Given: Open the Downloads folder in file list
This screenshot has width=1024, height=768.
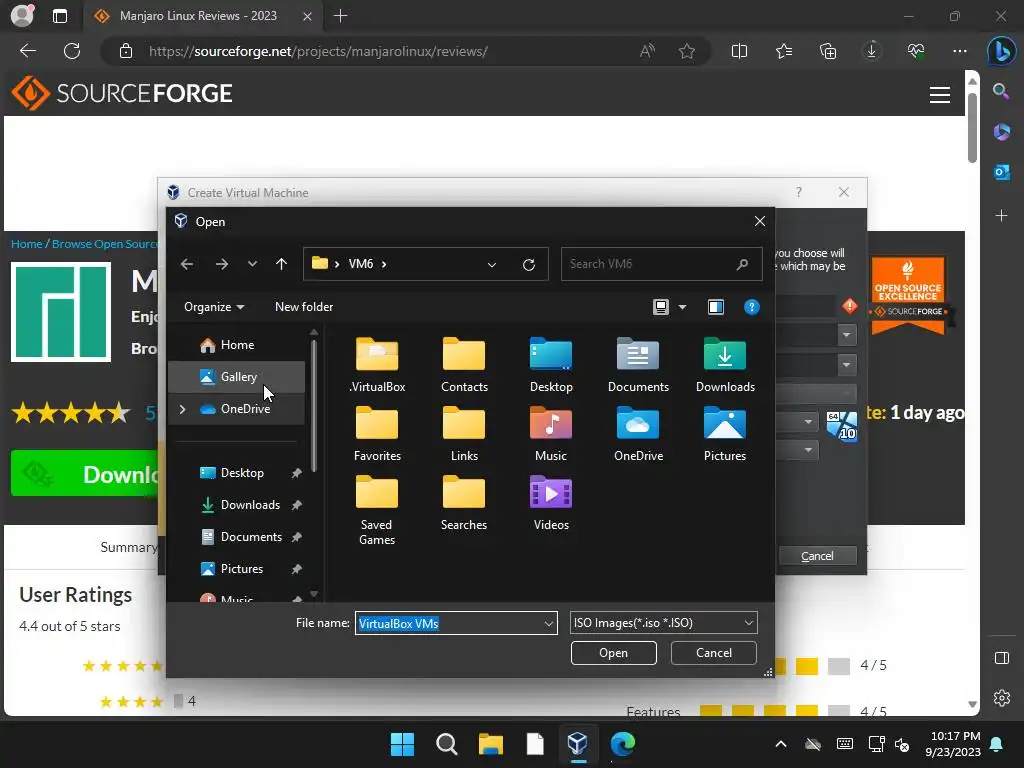Looking at the screenshot, I should point(725,364).
